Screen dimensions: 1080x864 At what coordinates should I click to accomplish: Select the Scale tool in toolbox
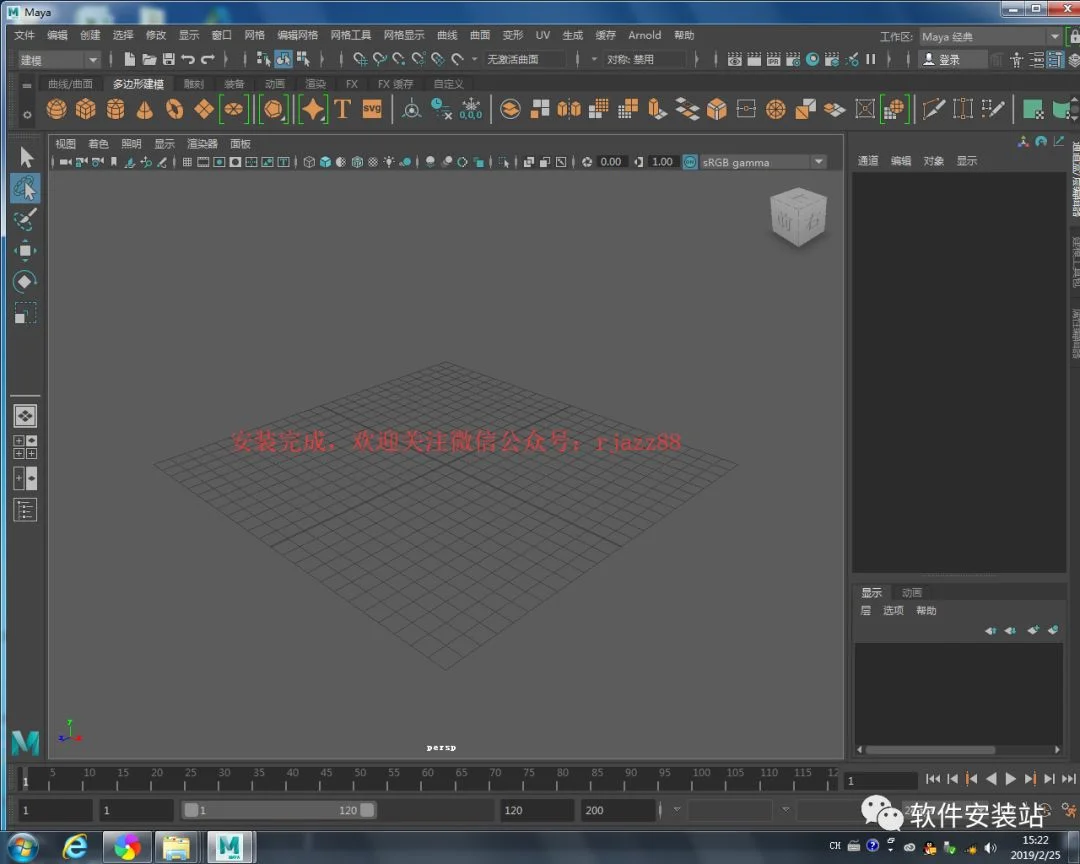point(25,313)
